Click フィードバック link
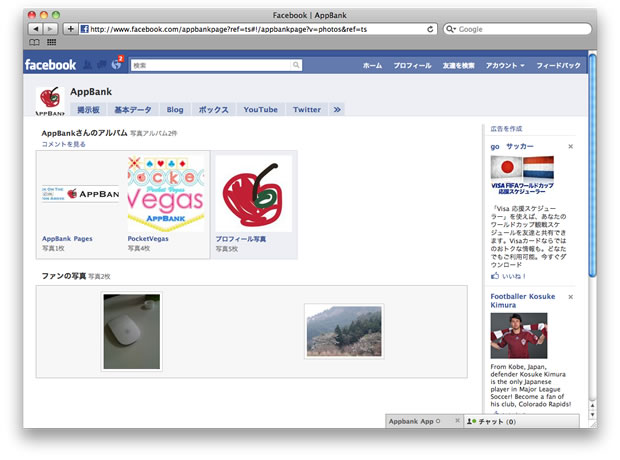Image resolution: width=620 pixels, height=460 pixels. [x=558, y=66]
